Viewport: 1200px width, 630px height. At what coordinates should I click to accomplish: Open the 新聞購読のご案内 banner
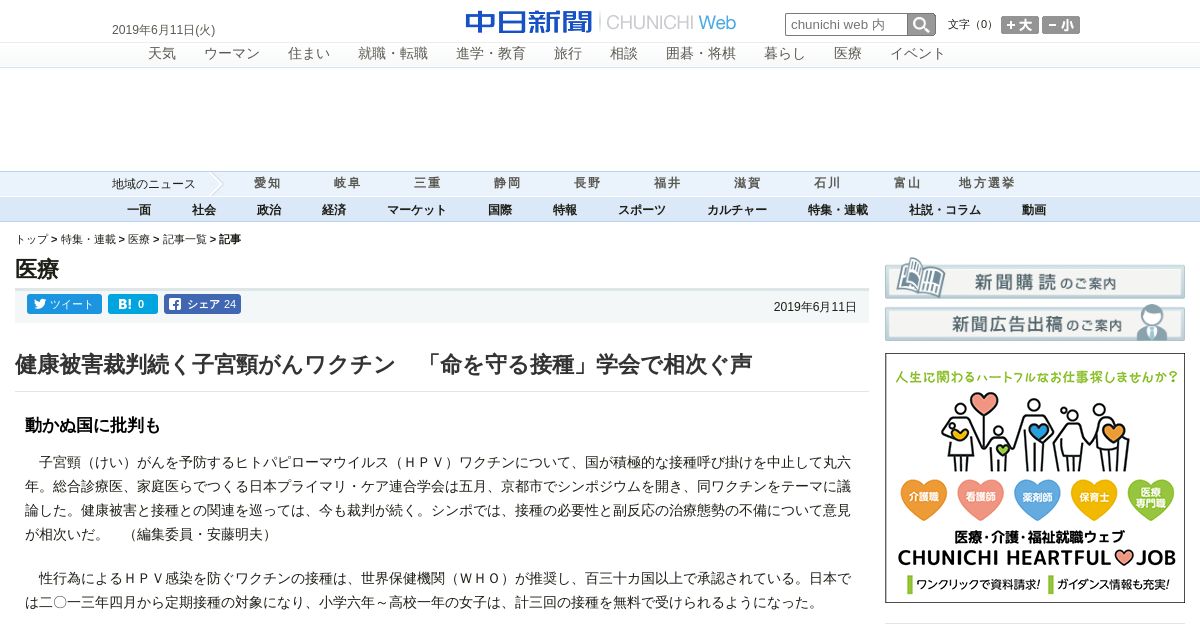tap(1035, 279)
